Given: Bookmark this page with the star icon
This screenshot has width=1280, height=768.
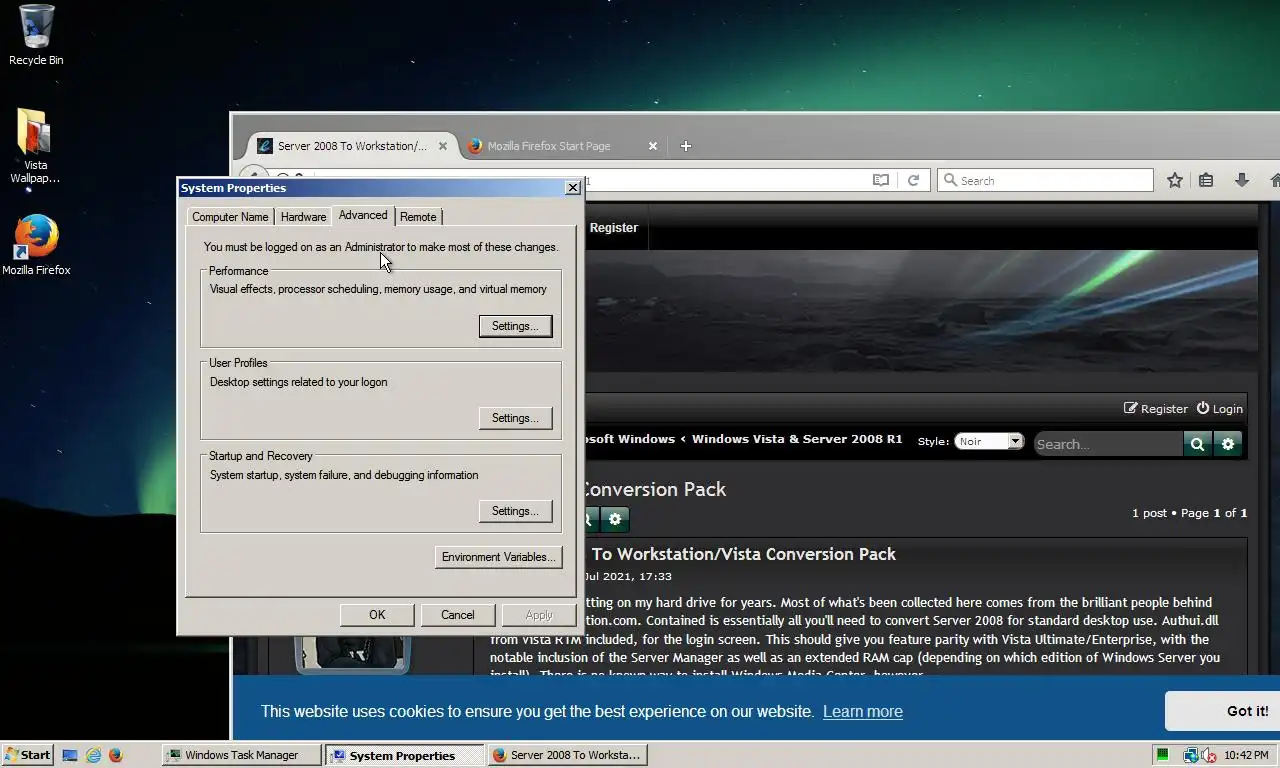Looking at the screenshot, I should coord(1175,180).
